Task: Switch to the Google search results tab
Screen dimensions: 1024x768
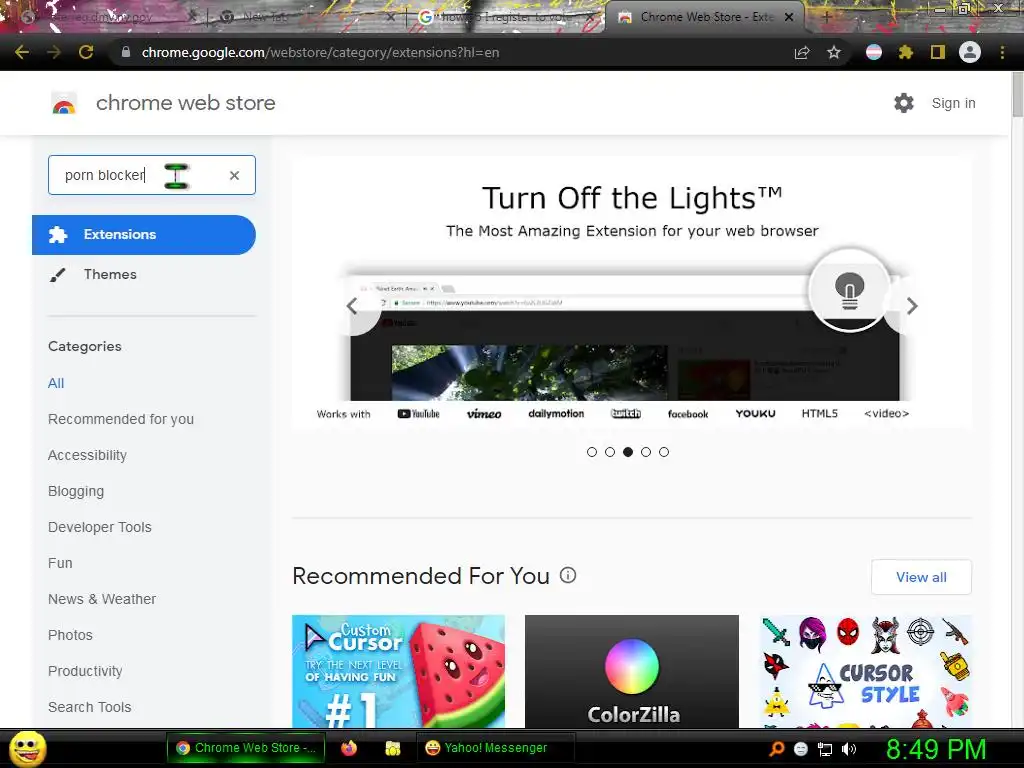Action: click(506, 17)
